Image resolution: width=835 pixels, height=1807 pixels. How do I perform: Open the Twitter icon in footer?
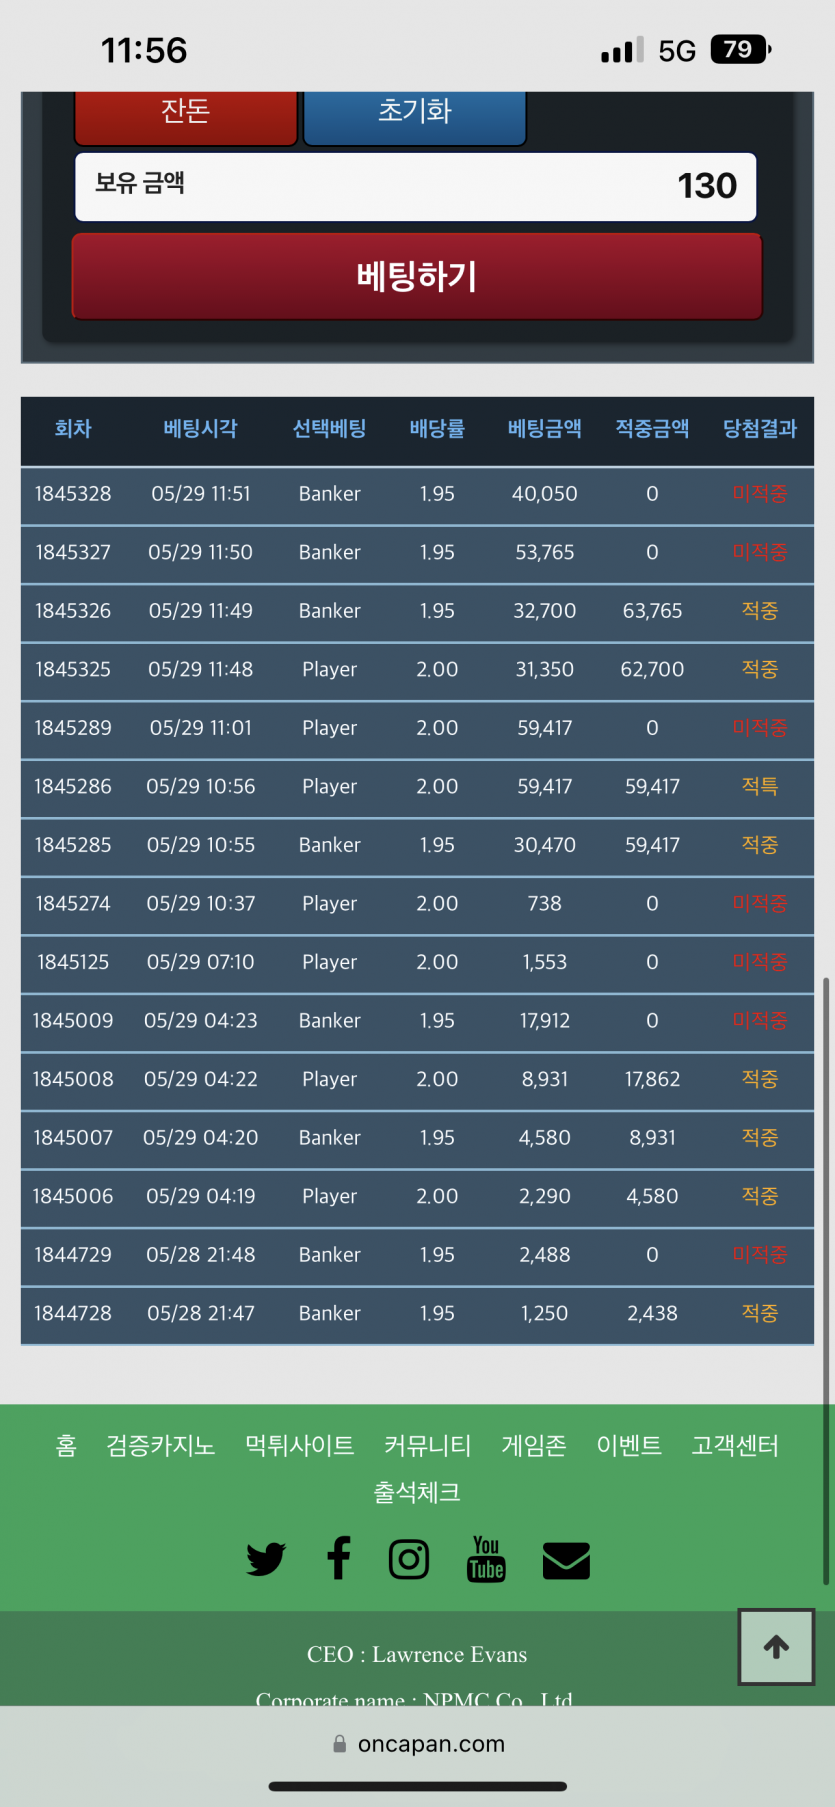point(266,1559)
